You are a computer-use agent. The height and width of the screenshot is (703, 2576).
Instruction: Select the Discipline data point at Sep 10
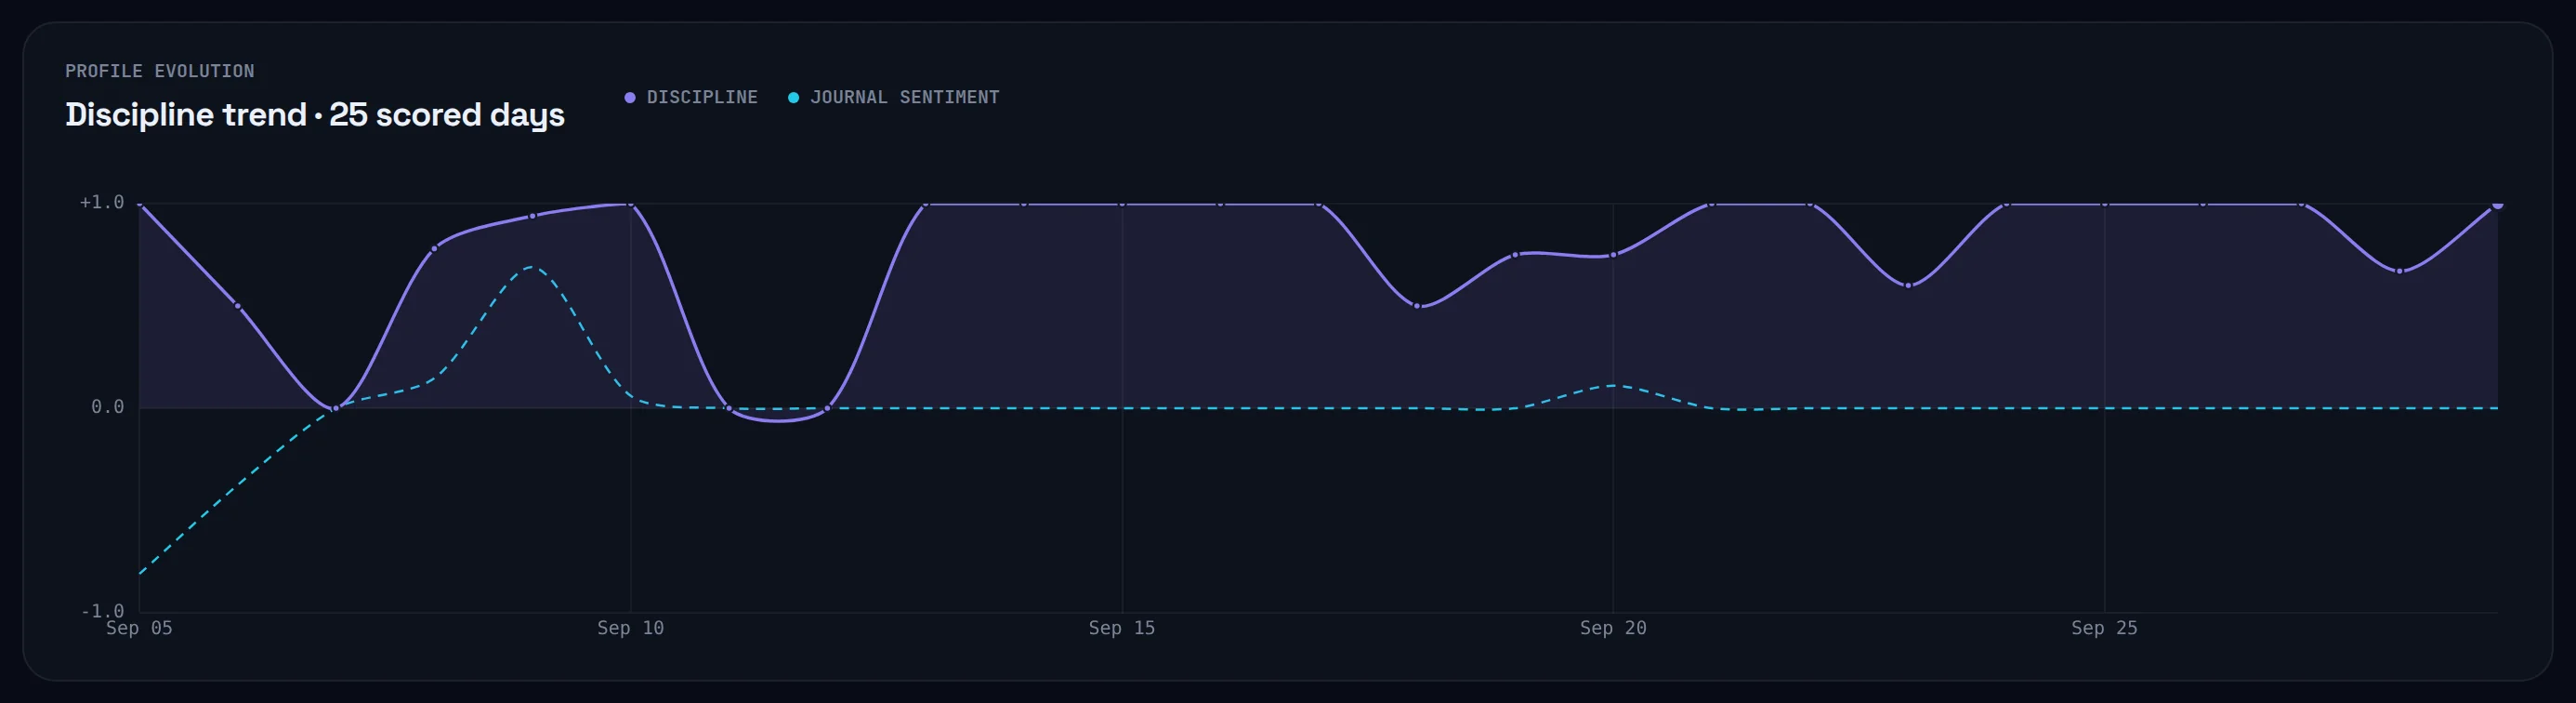(x=631, y=204)
